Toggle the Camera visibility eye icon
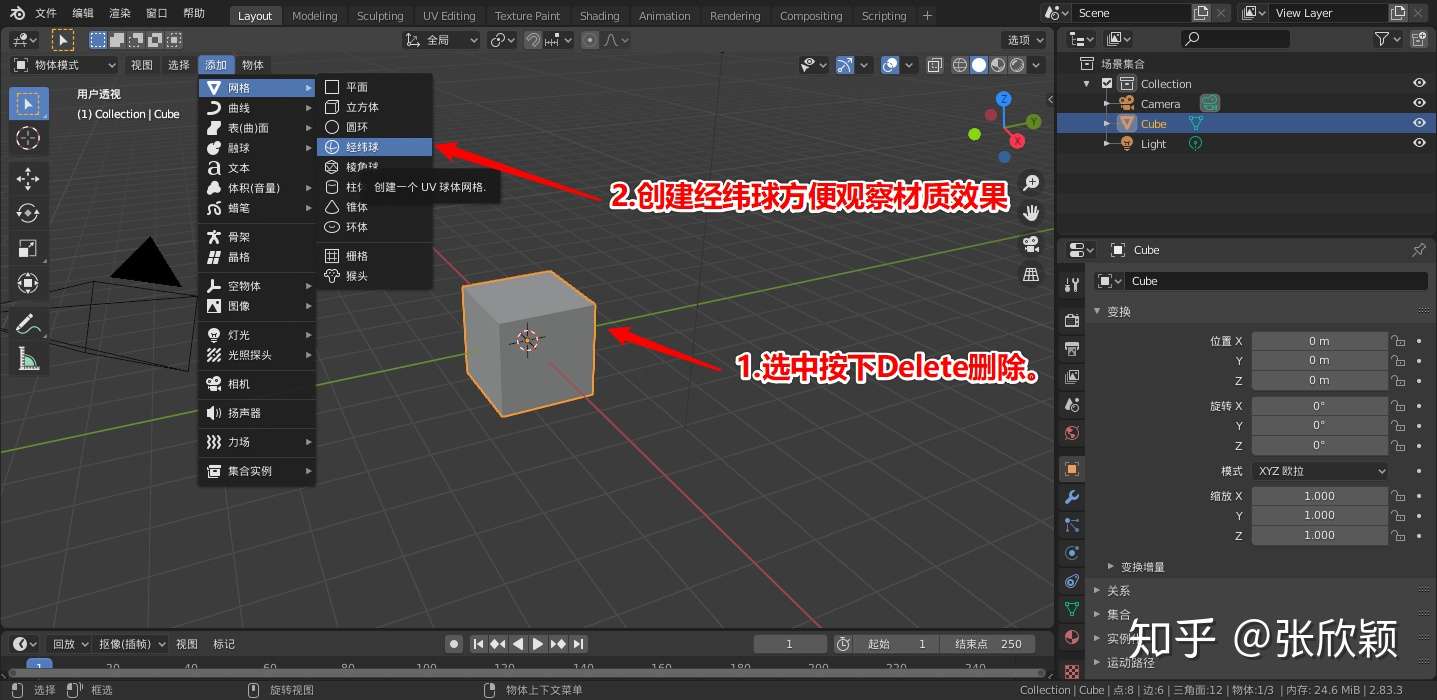The width and height of the screenshot is (1437, 700). click(1419, 102)
